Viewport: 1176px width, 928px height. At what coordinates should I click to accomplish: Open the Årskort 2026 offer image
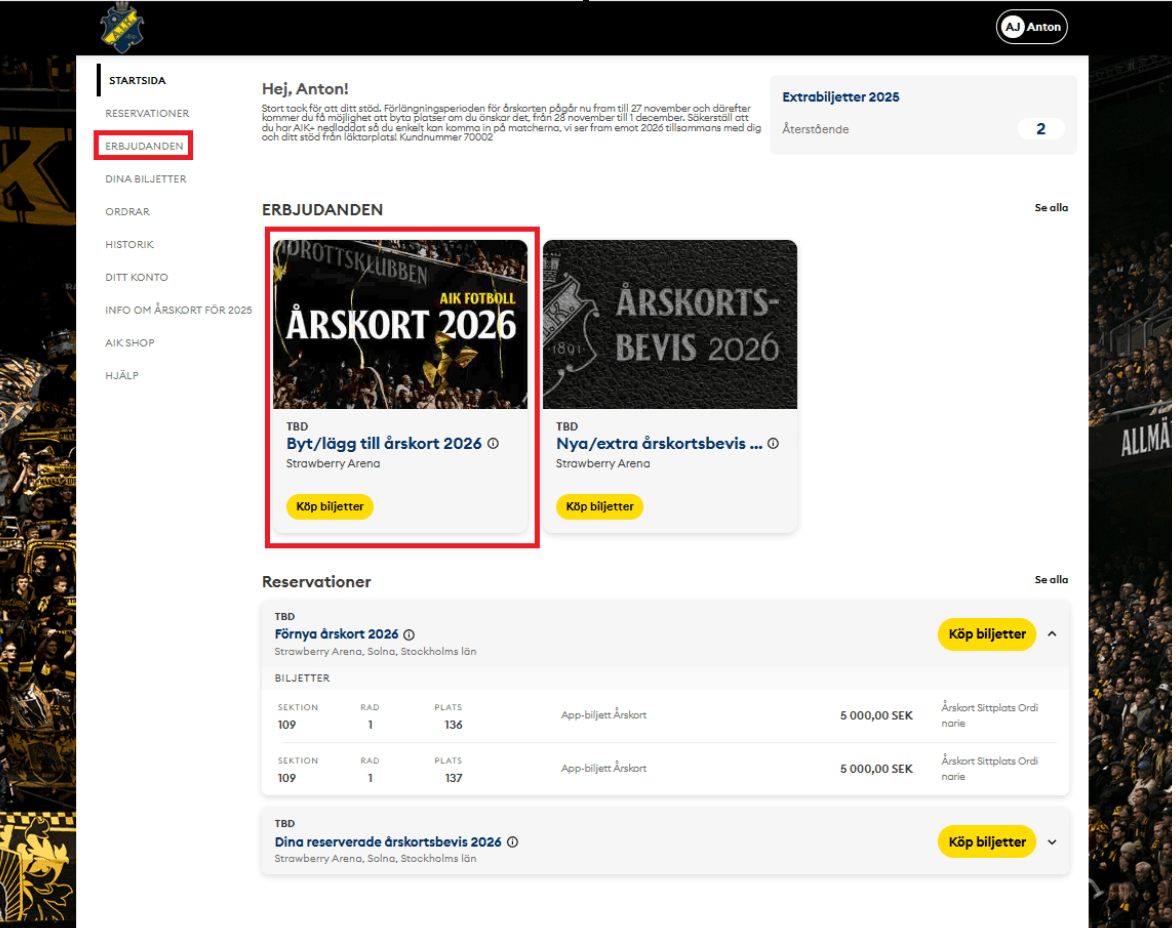400,324
